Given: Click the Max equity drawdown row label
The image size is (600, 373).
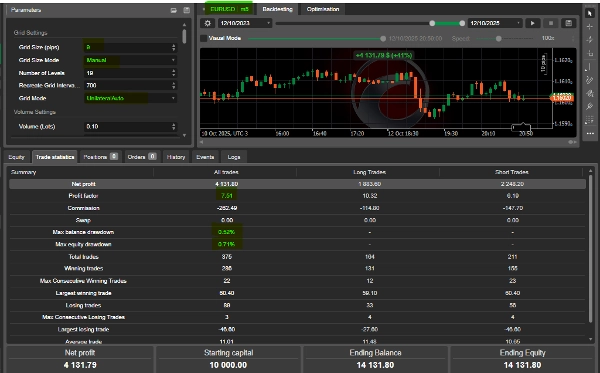Looking at the screenshot, I should coord(83,244).
